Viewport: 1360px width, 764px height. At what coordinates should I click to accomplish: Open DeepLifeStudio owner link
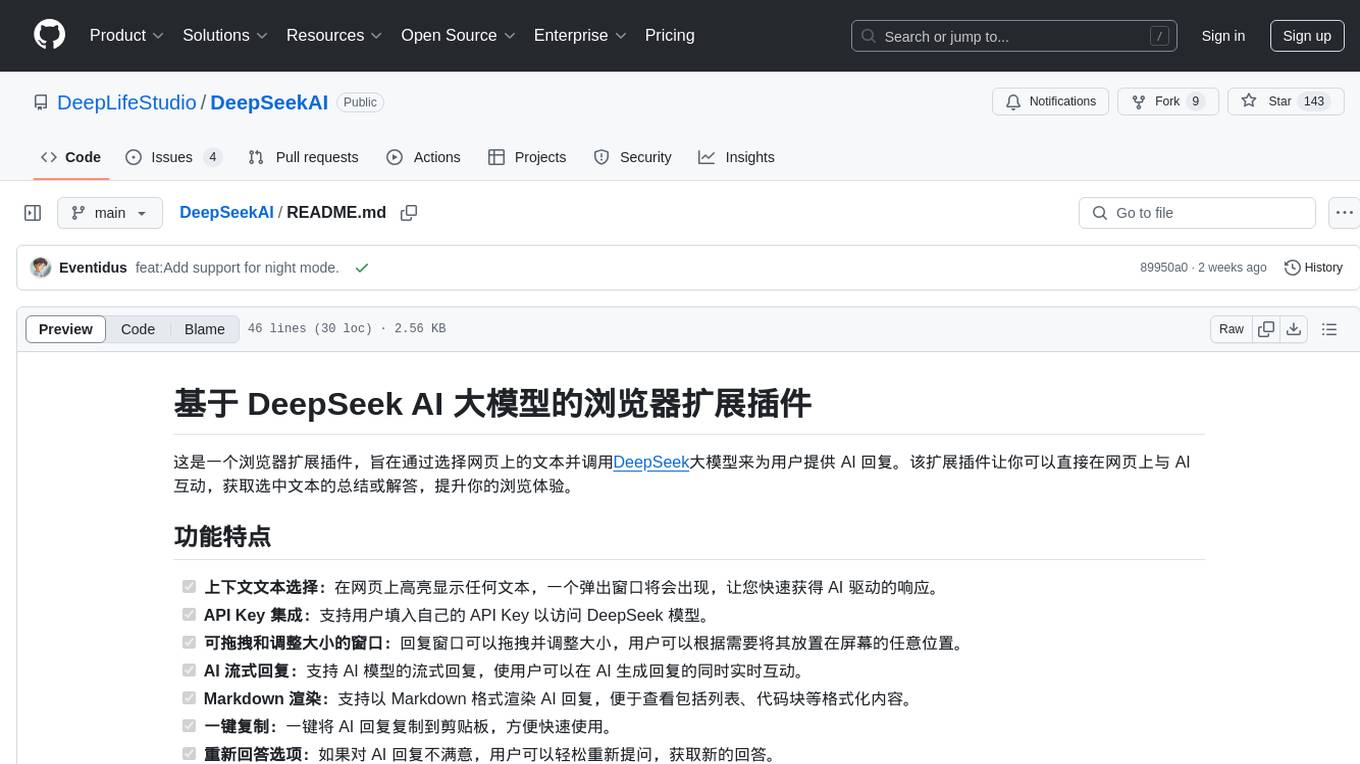click(x=127, y=102)
